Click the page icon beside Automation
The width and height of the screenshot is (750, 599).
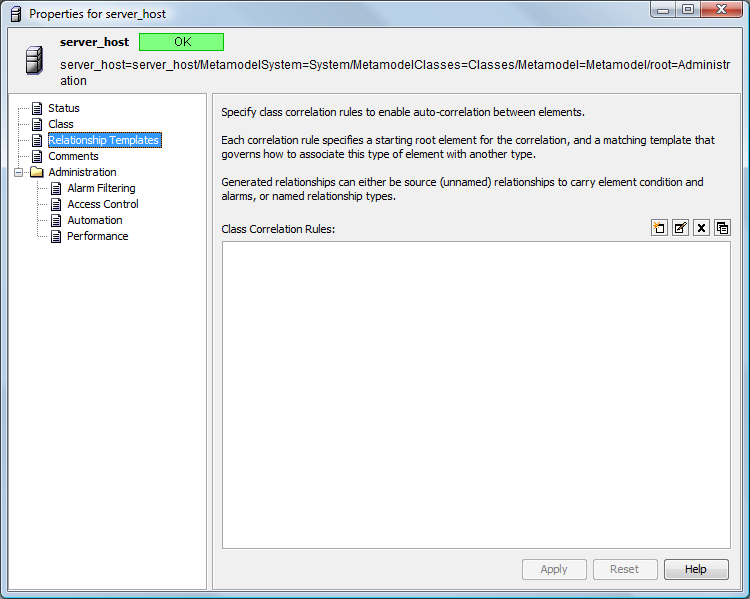coord(56,221)
